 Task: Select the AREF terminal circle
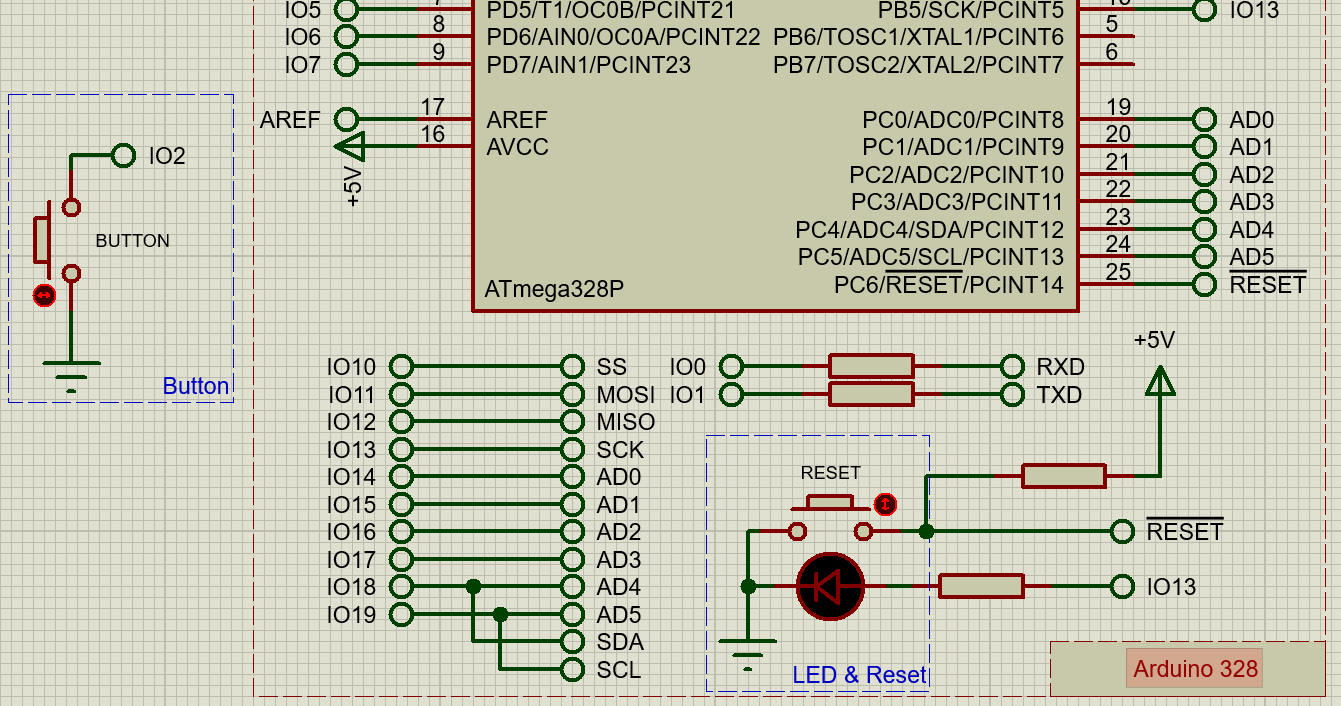(346, 120)
